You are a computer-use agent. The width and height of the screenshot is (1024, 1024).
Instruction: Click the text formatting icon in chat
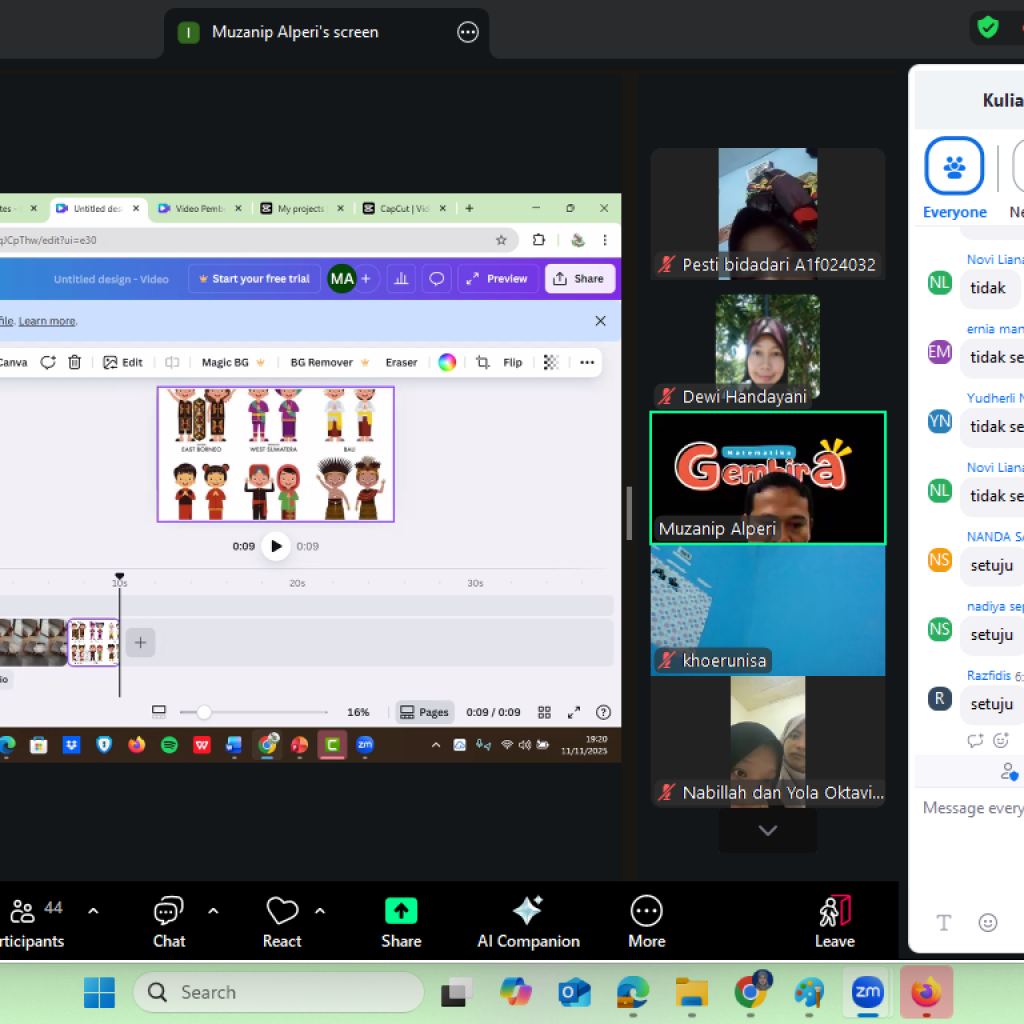943,922
